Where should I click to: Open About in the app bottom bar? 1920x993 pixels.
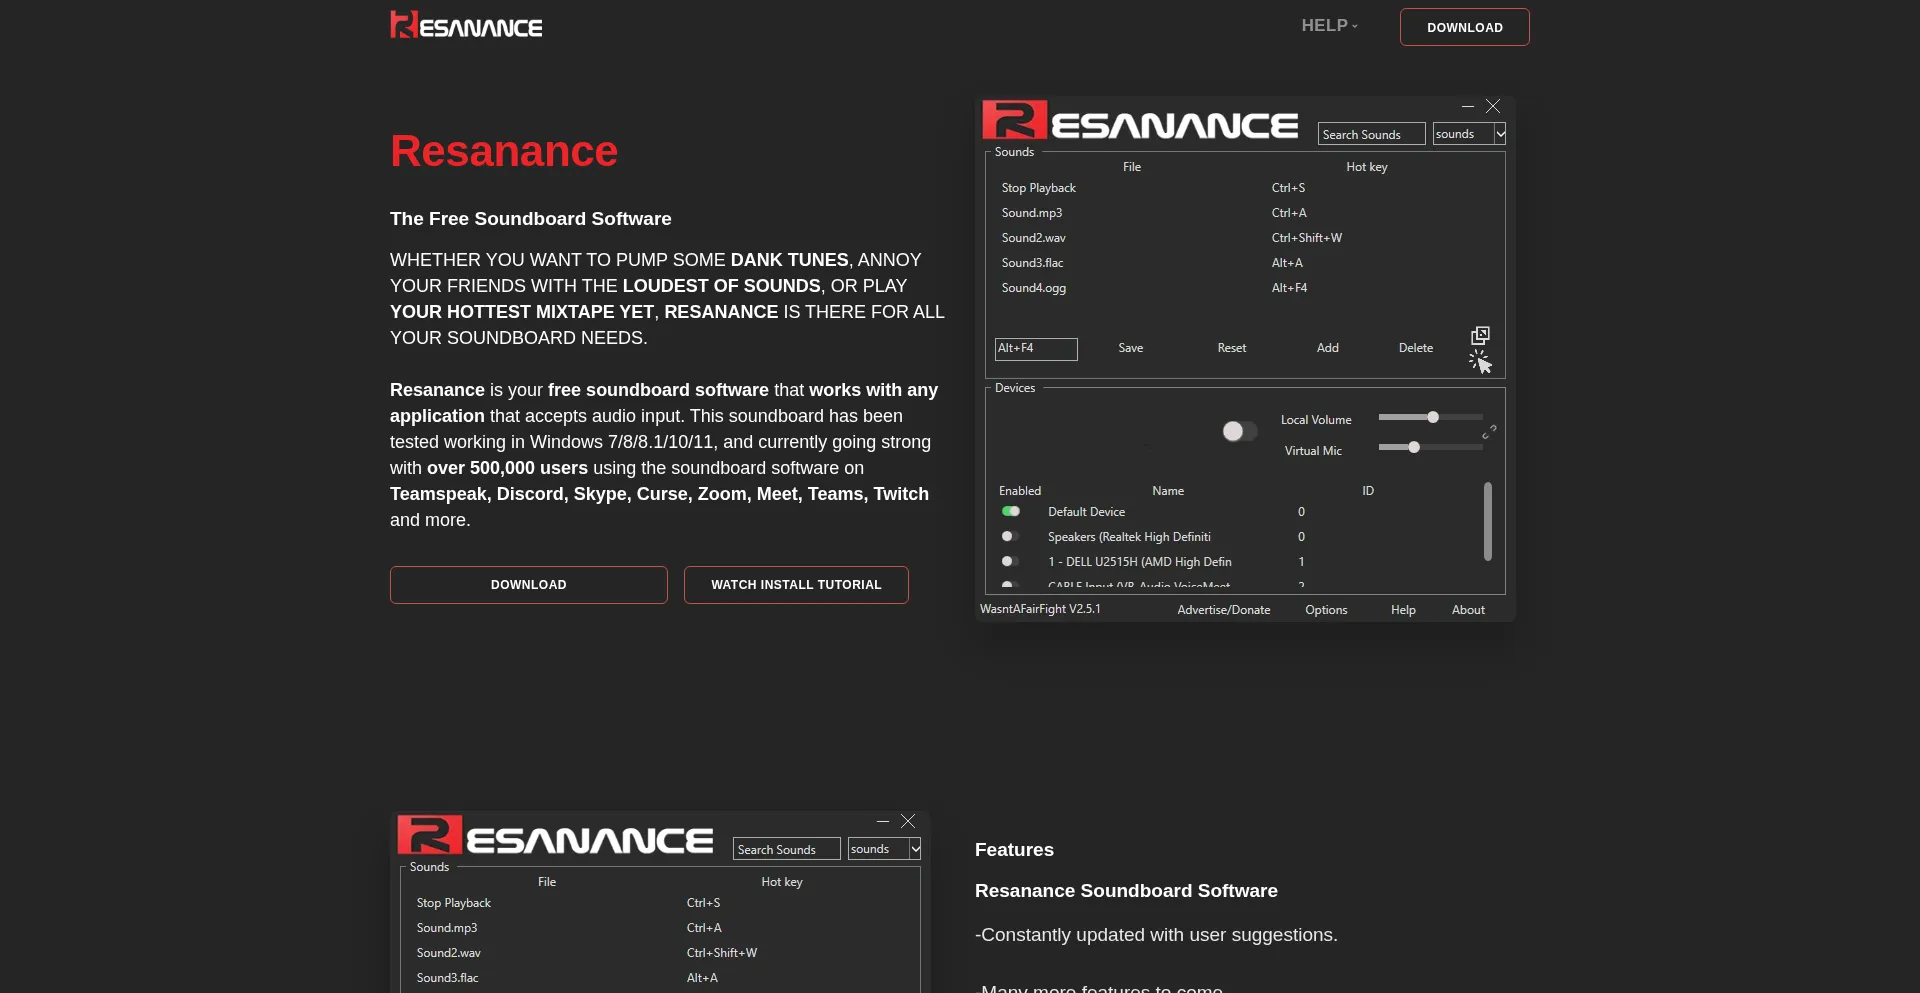[x=1468, y=610]
